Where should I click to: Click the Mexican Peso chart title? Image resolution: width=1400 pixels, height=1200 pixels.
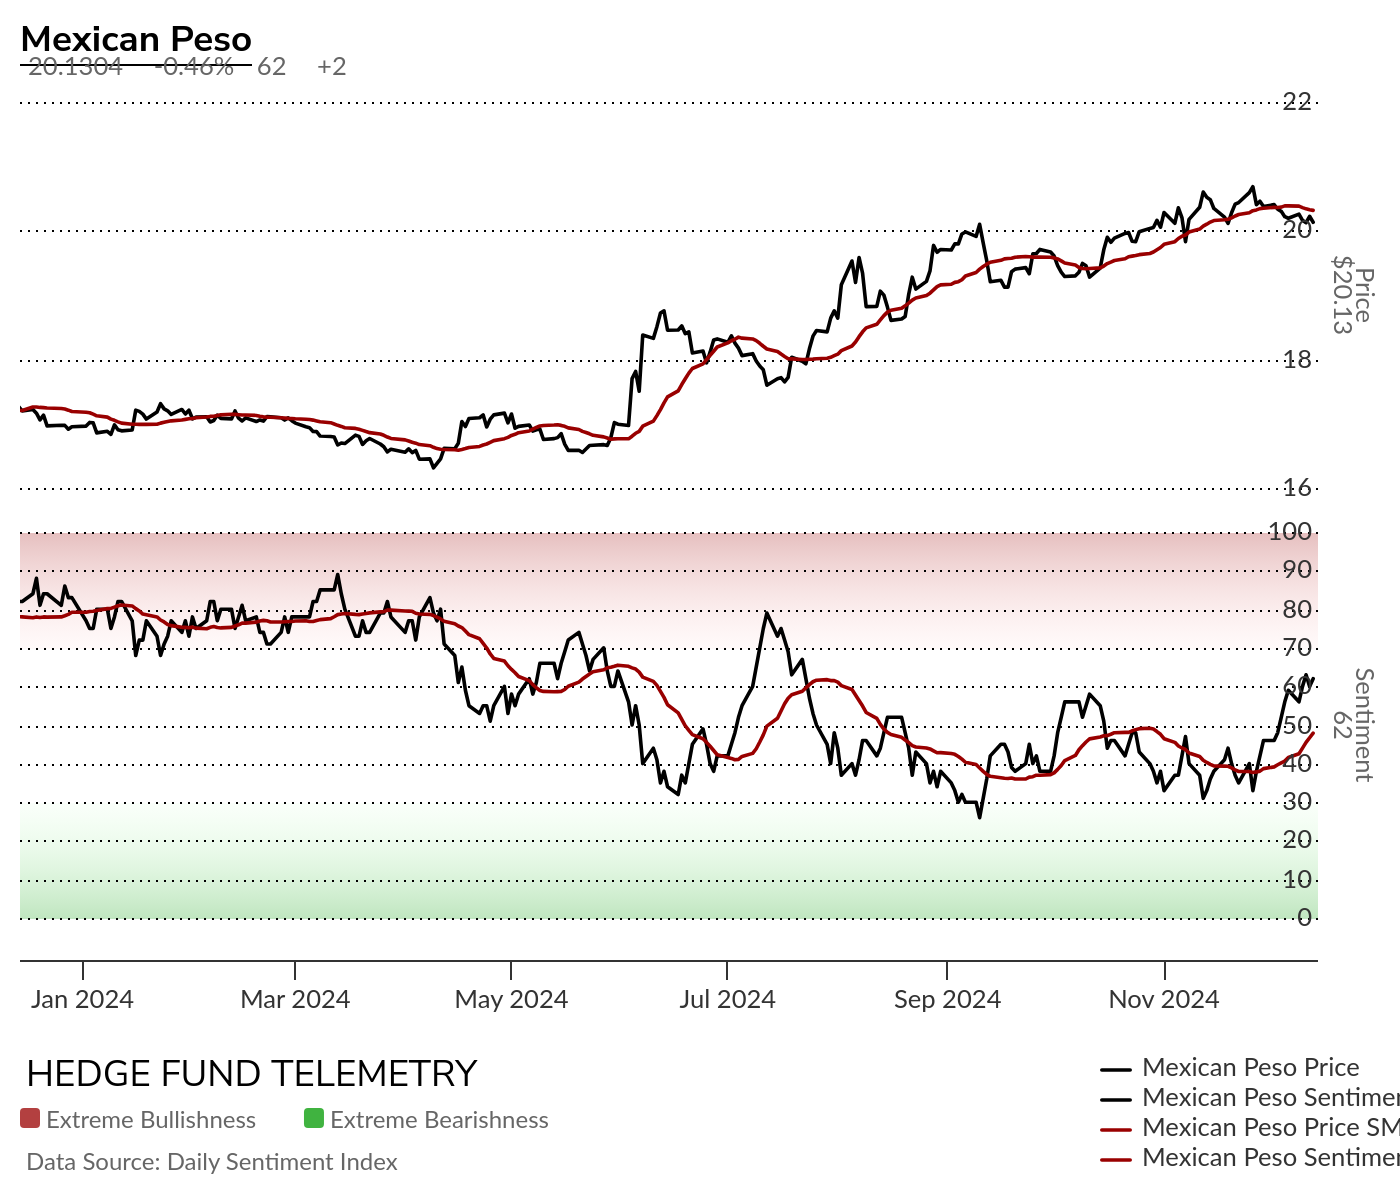(x=136, y=39)
